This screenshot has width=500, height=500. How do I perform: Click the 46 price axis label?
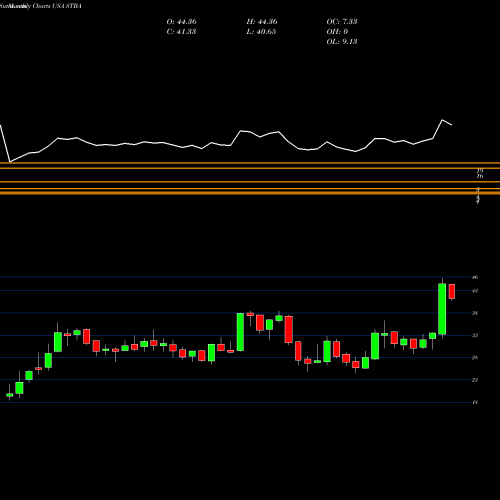(475, 277)
